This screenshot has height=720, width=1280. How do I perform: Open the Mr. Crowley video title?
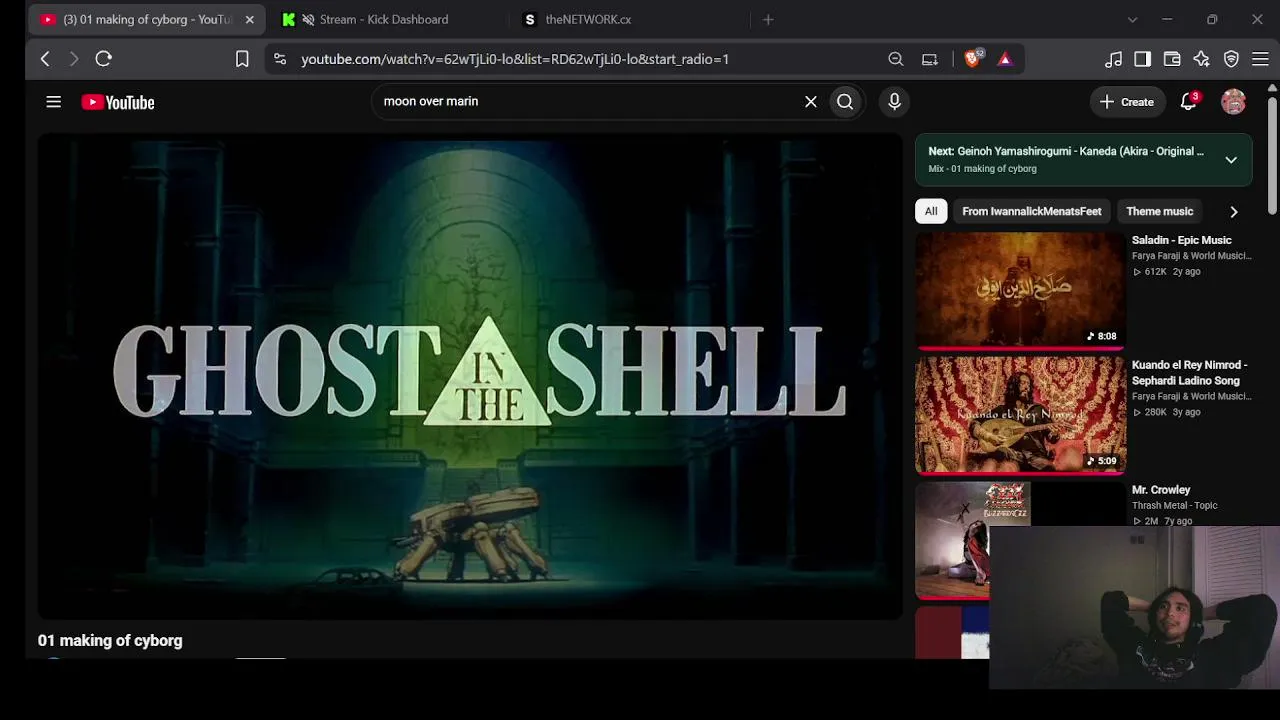pos(1161,490)
